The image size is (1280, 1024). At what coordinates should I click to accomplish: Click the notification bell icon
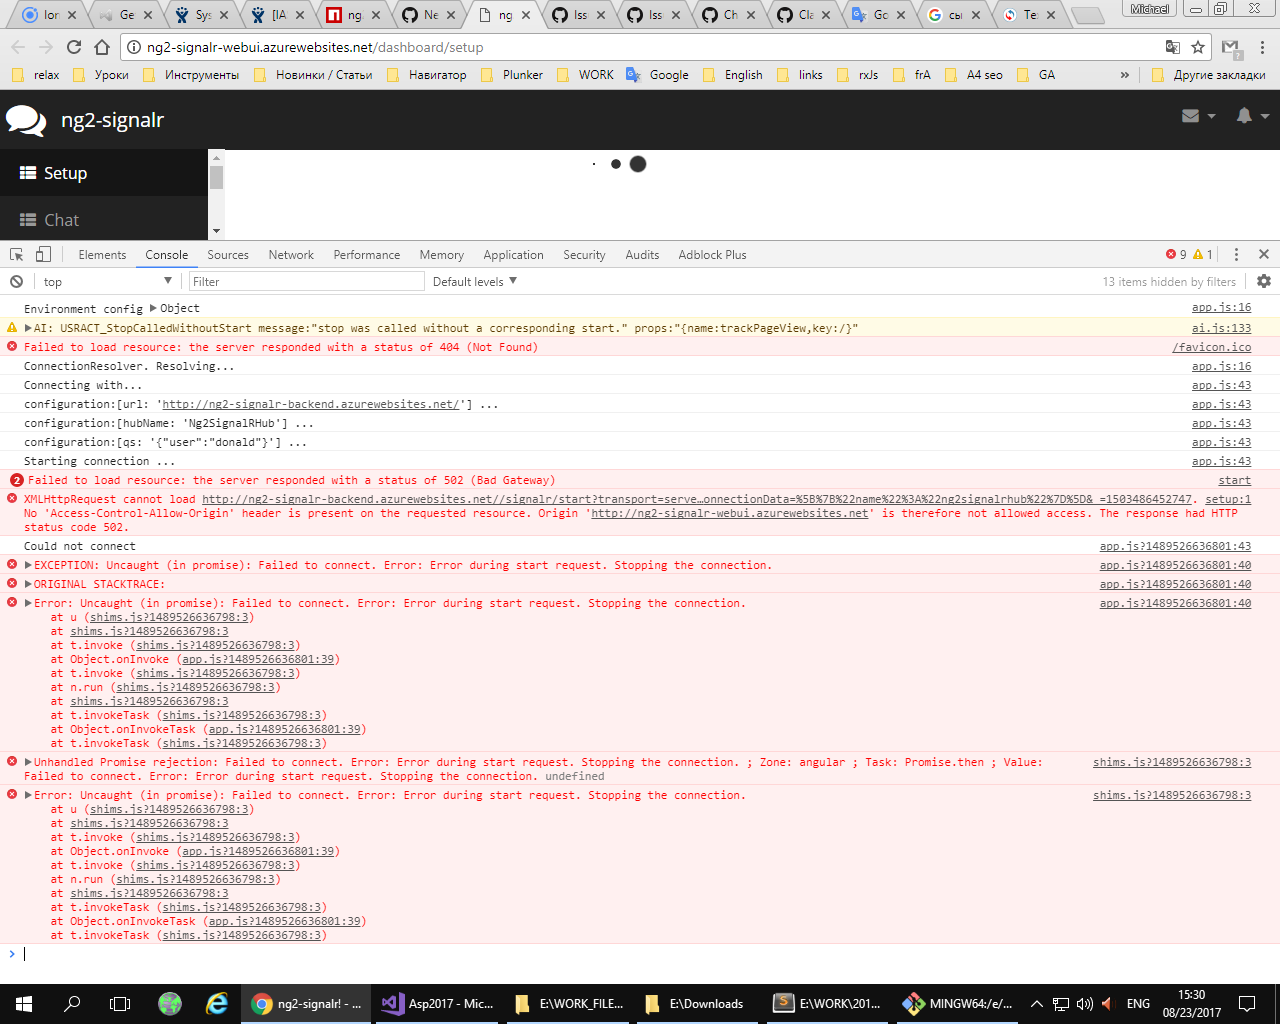point(1243,116)
